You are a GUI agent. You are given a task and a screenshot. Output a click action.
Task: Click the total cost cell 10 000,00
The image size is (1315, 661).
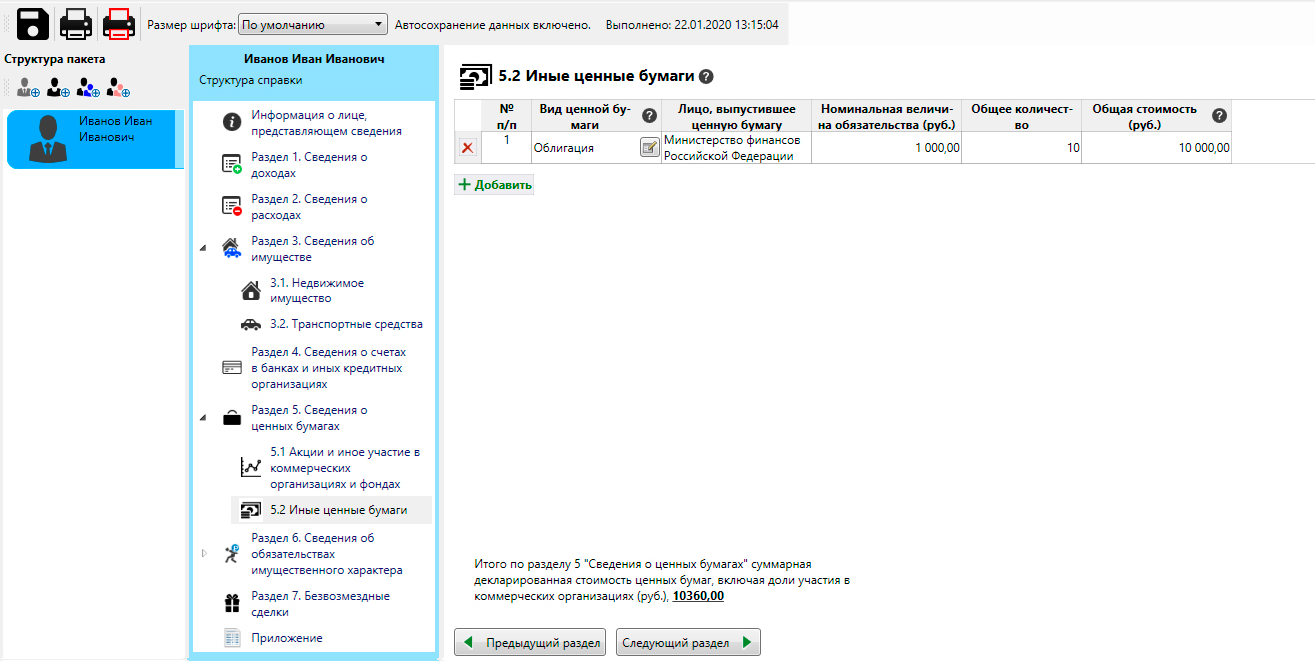click(x=1156, y=148)
